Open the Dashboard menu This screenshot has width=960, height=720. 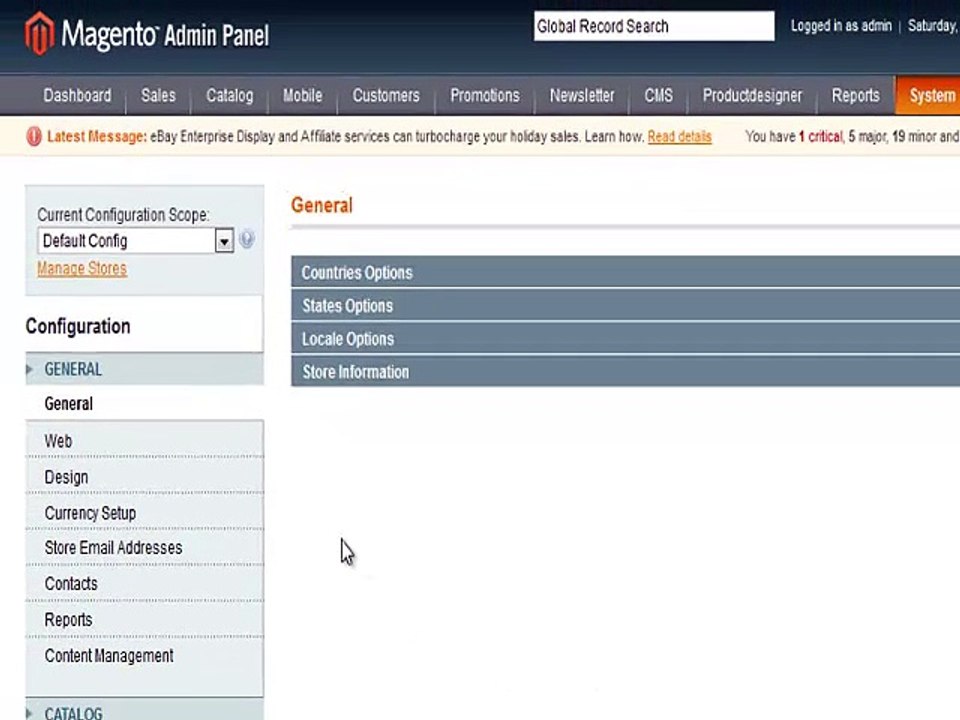click(77, 96)
